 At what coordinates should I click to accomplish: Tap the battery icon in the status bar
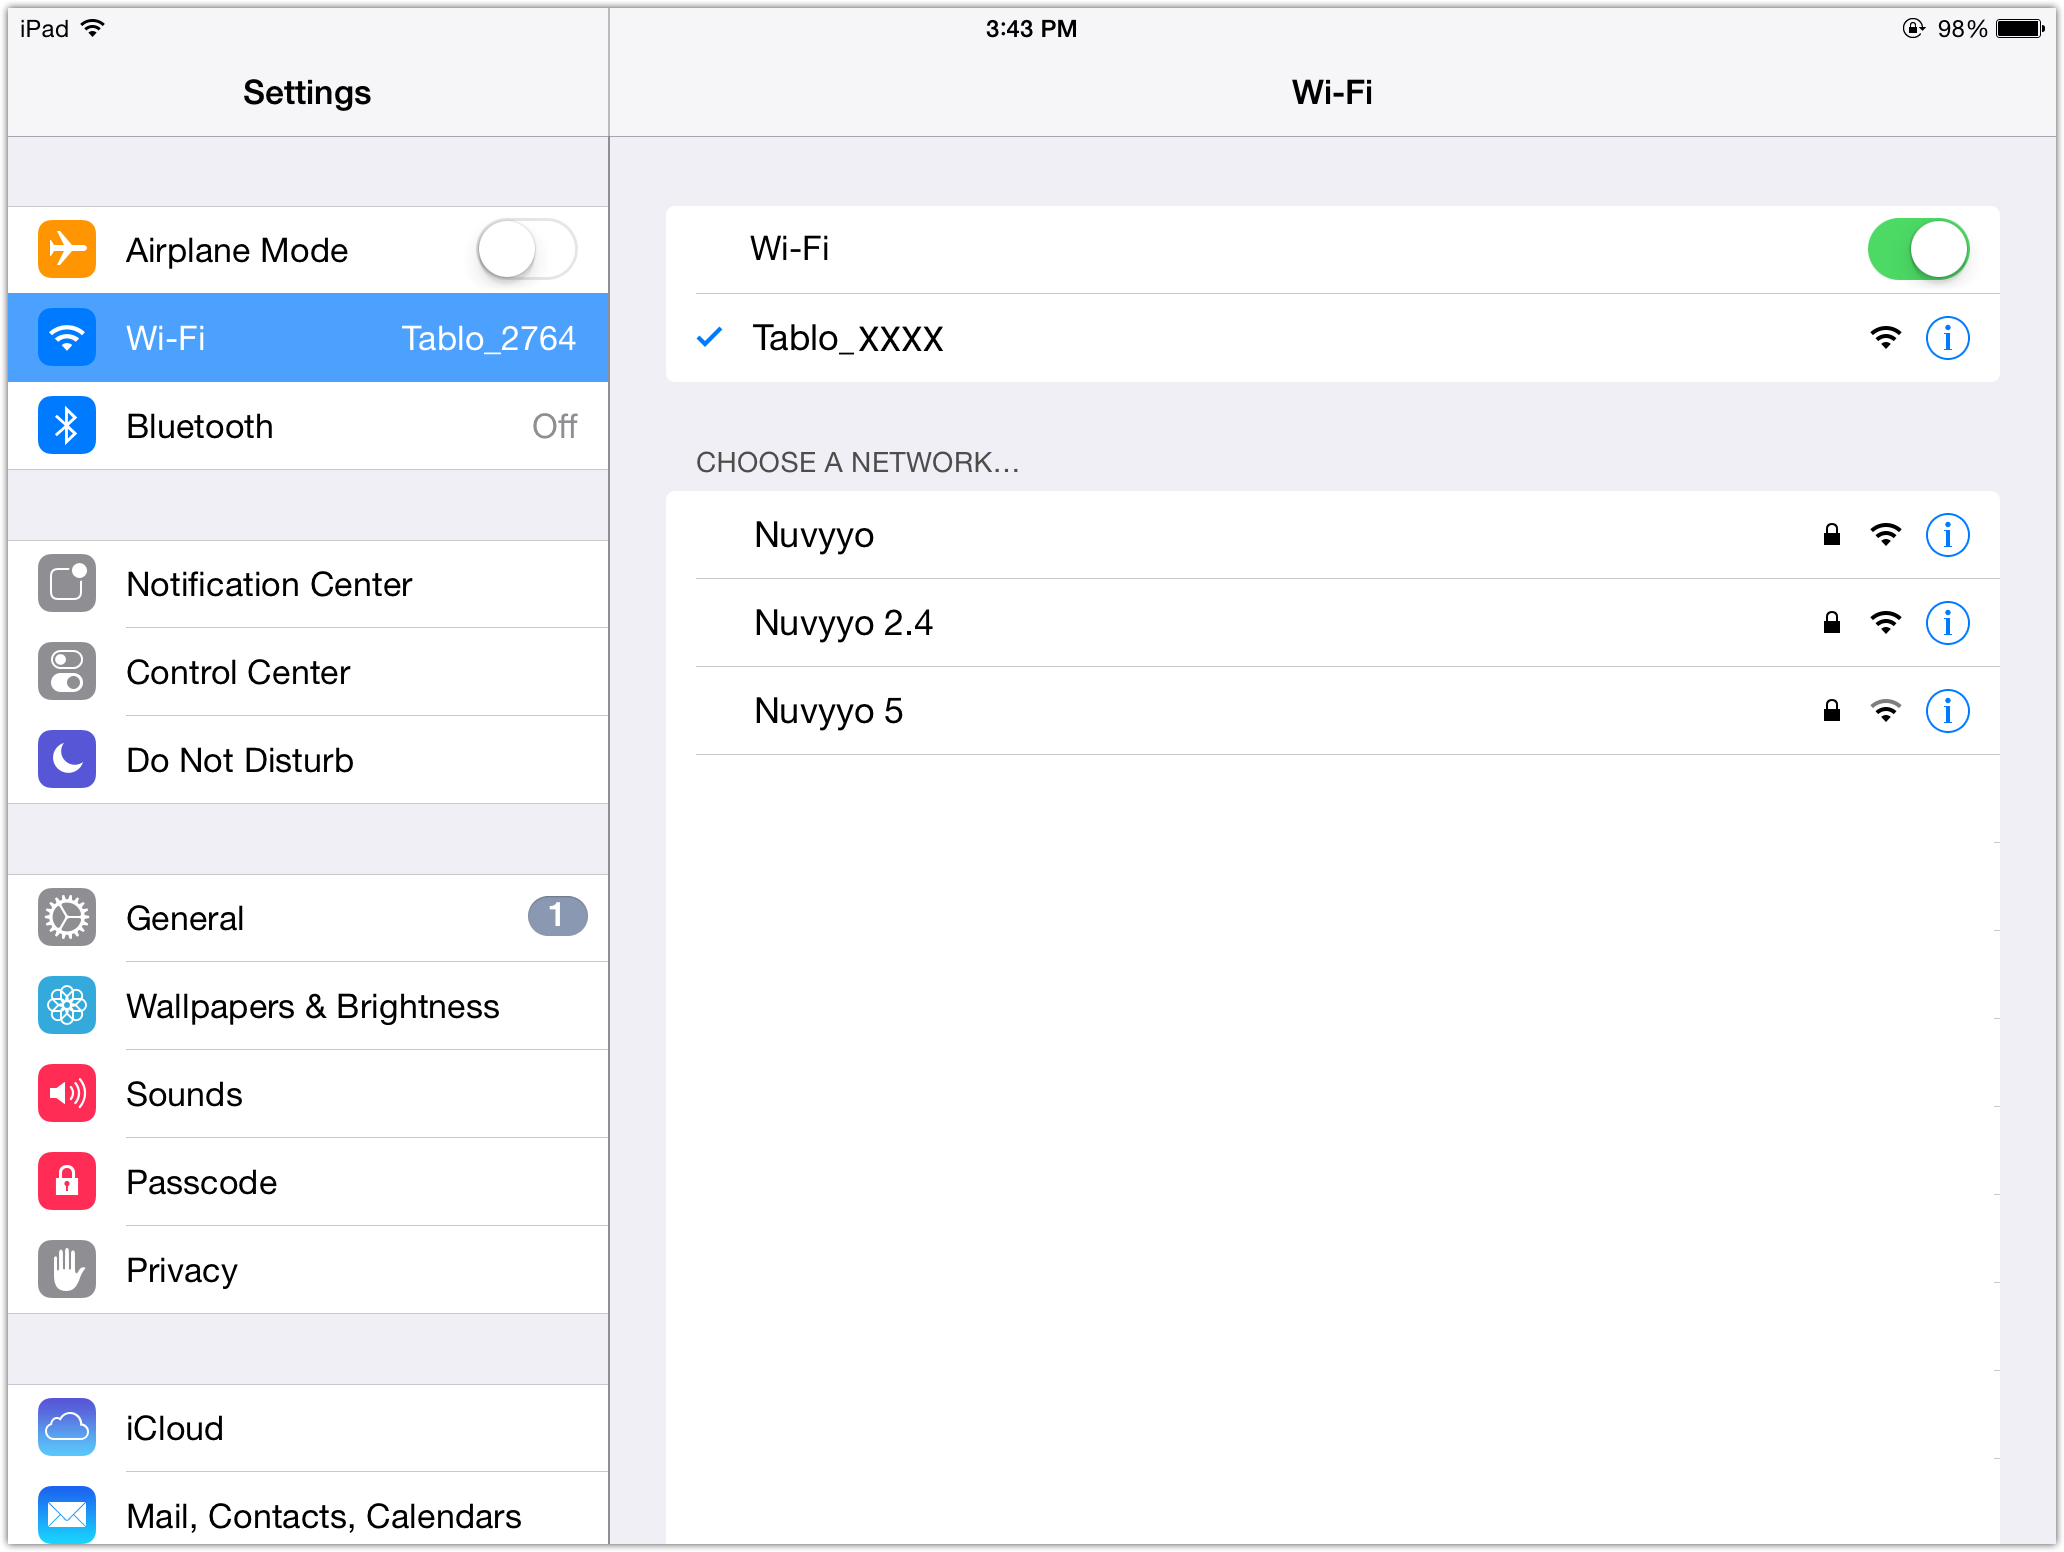[2020, 28]
